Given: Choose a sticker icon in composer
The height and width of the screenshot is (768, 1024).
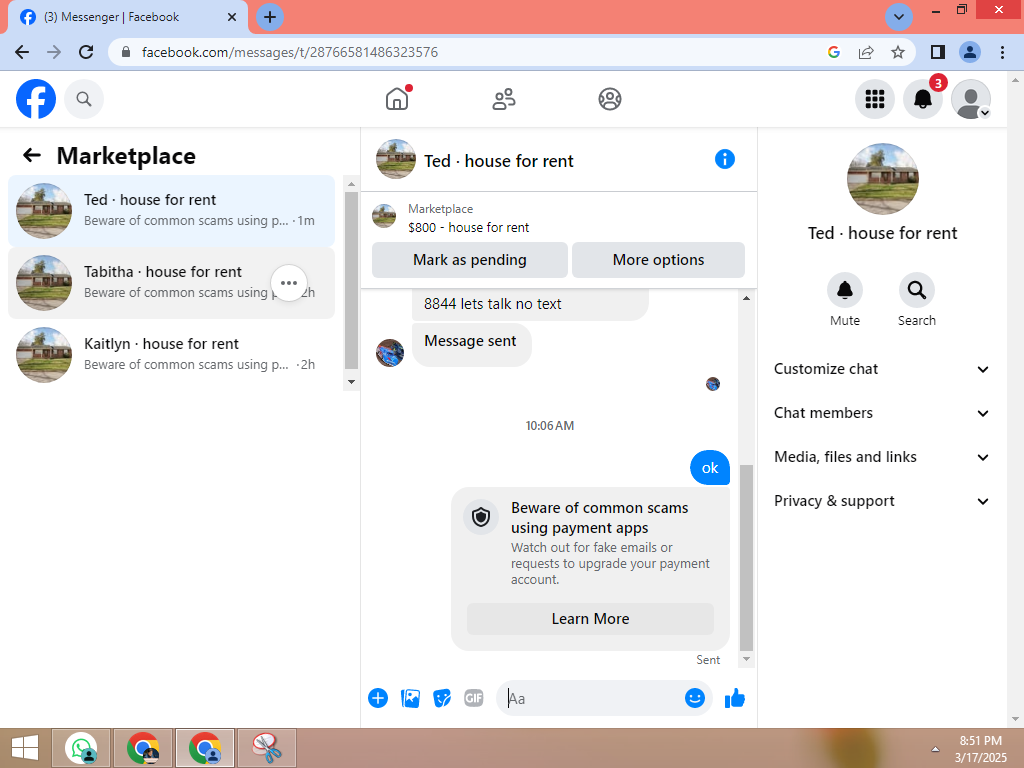Looking at the screenshot, I should click(x=442, y=698).
